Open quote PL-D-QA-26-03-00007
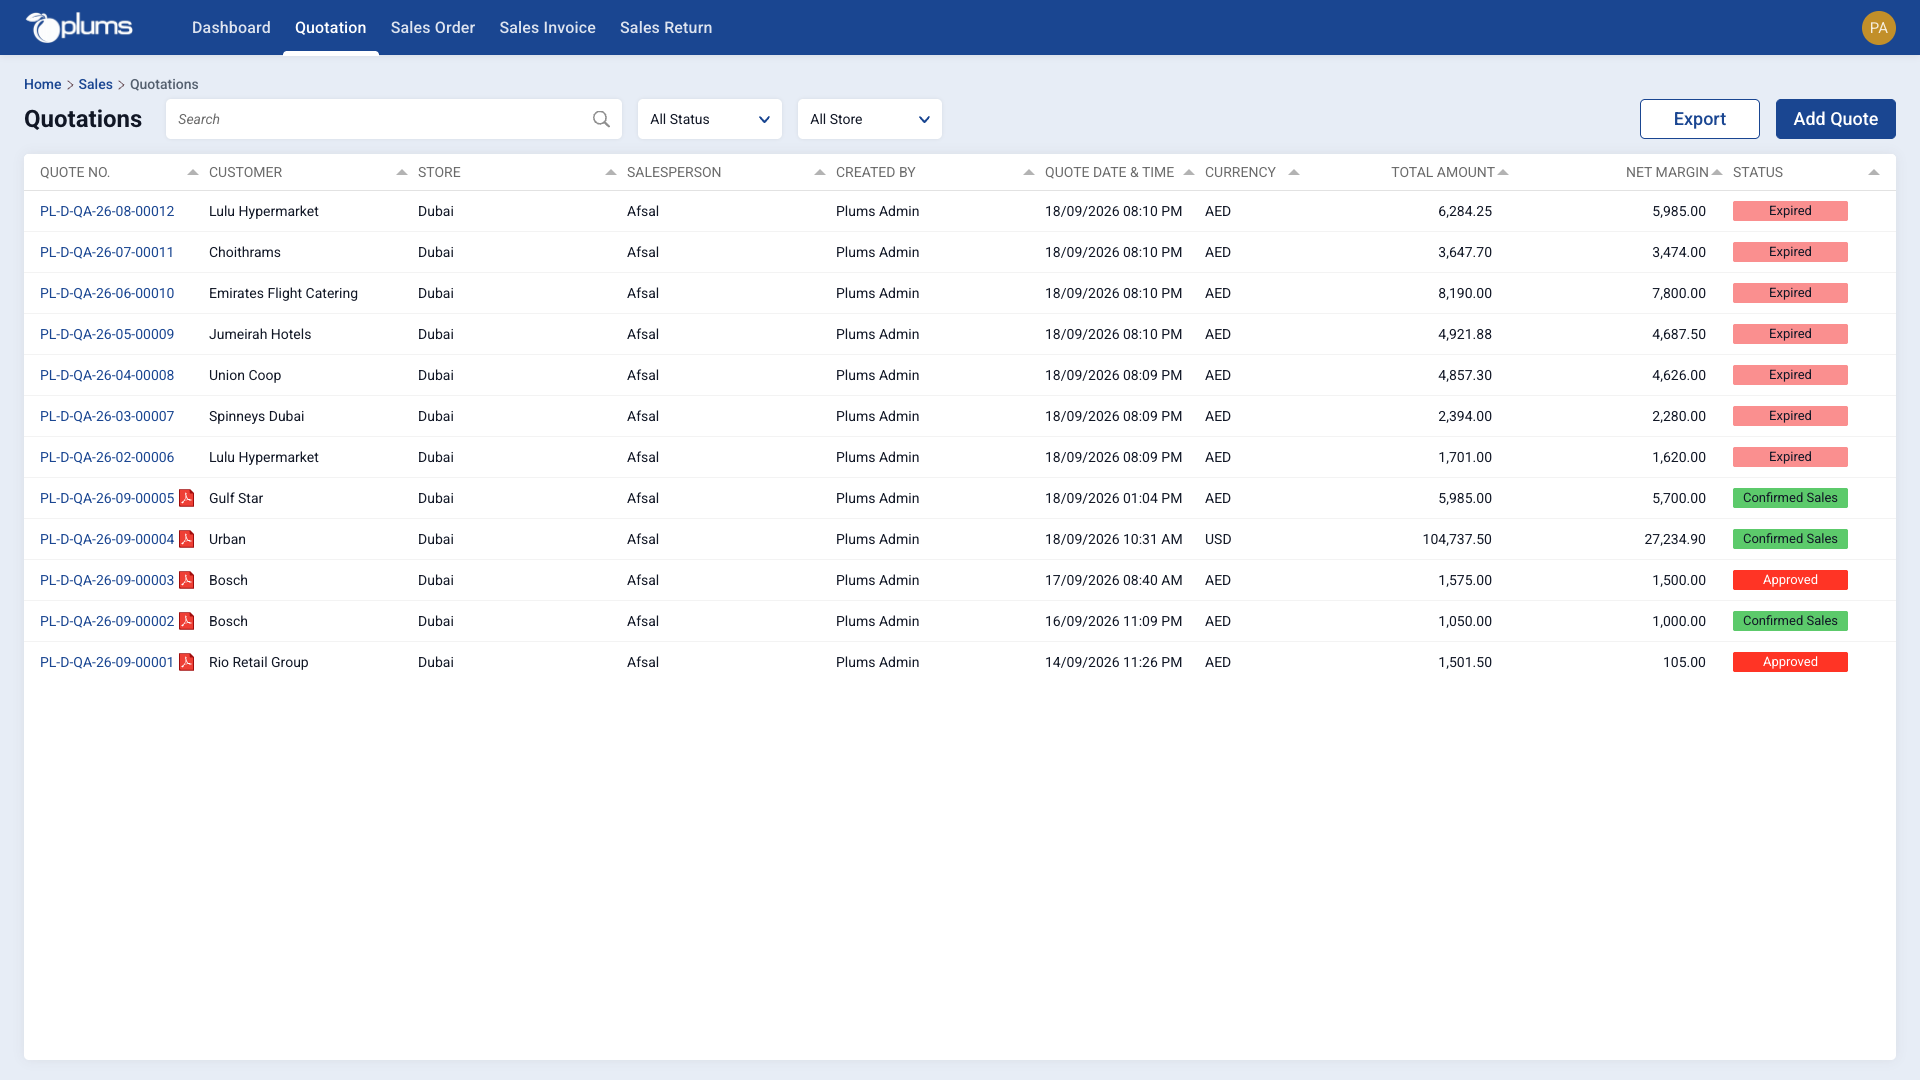Image resolution: width=1920 pixels, height=1080 pixels. pos(107,416)
